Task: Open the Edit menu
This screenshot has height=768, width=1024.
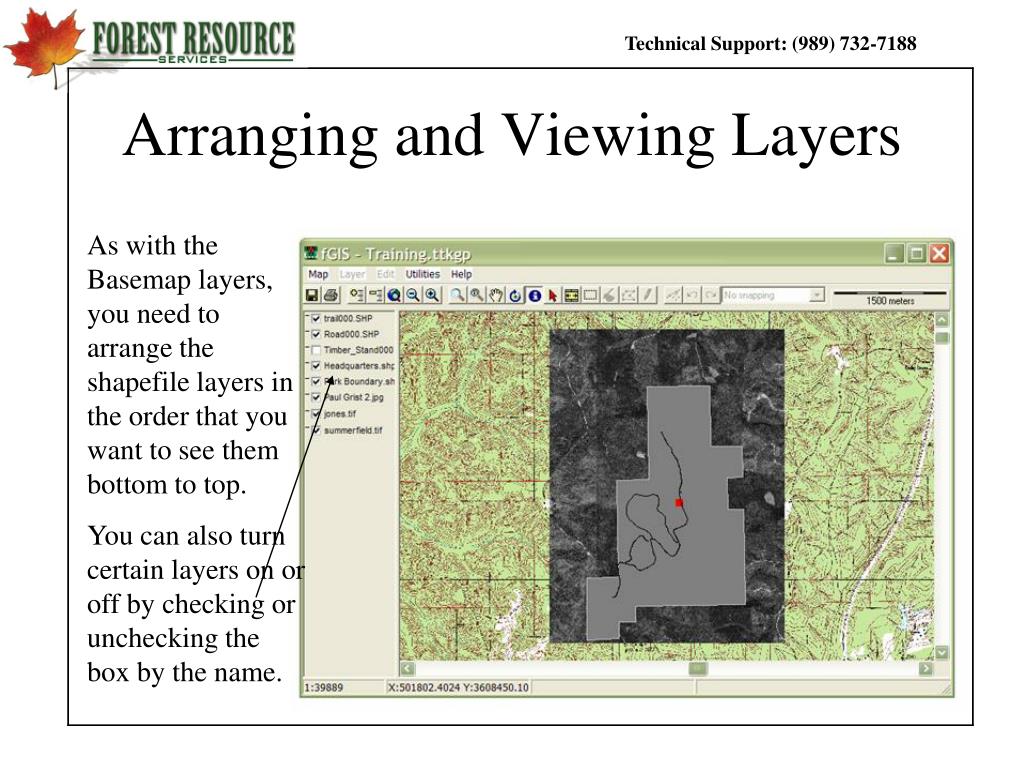Action: (386, 274)
